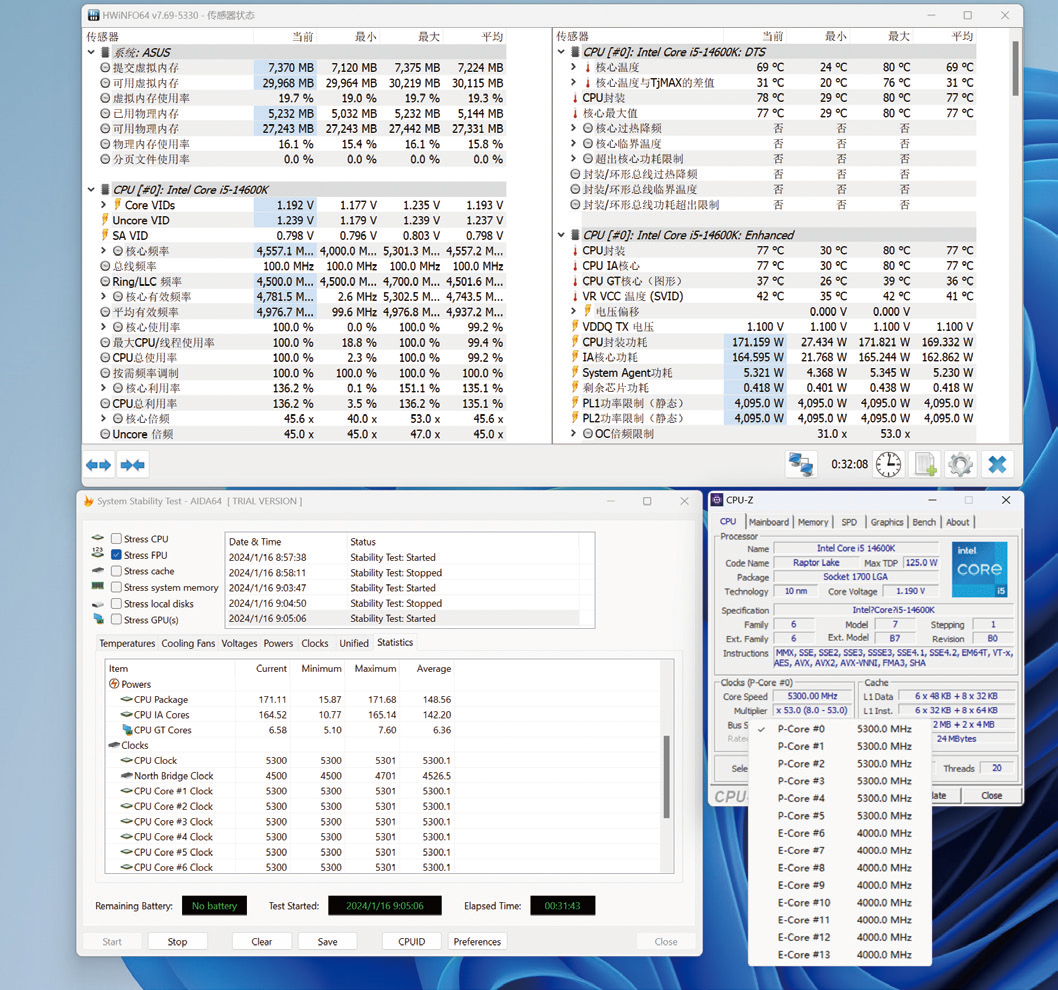Image resolution: width=1058 pixels, height=990 pixels.
Task: Click the Stress FPU 123 icon
Action: tap(98, 553)
